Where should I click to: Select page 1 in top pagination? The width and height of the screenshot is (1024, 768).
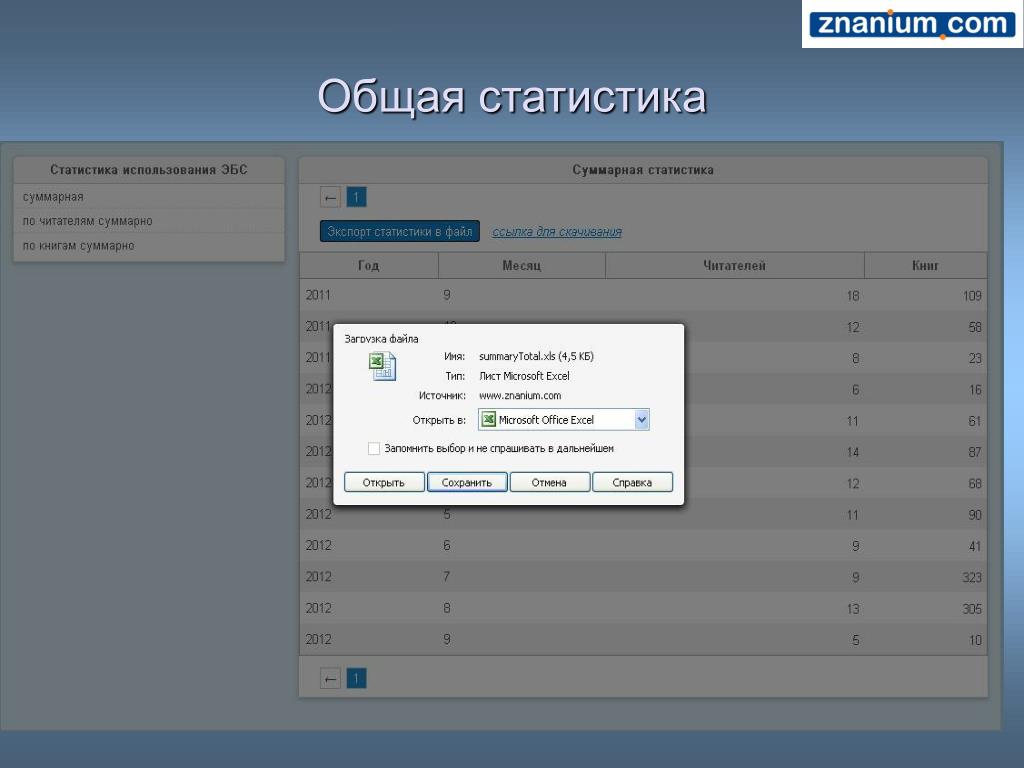point(357,197)
